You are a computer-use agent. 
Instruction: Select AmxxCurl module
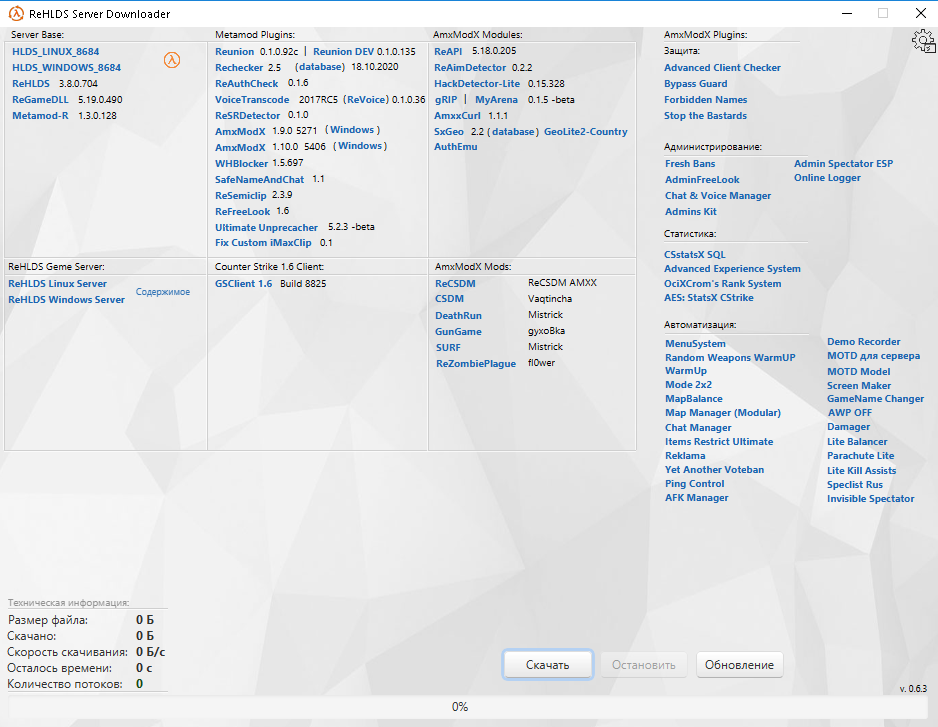tap(457, 115)
